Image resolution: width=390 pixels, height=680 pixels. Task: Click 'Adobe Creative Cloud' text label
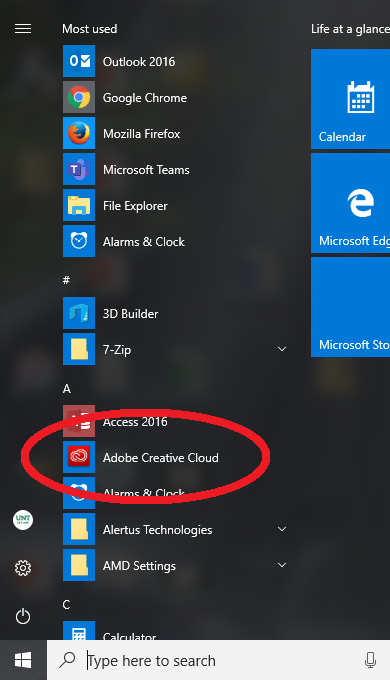click(x=161, y=458)
